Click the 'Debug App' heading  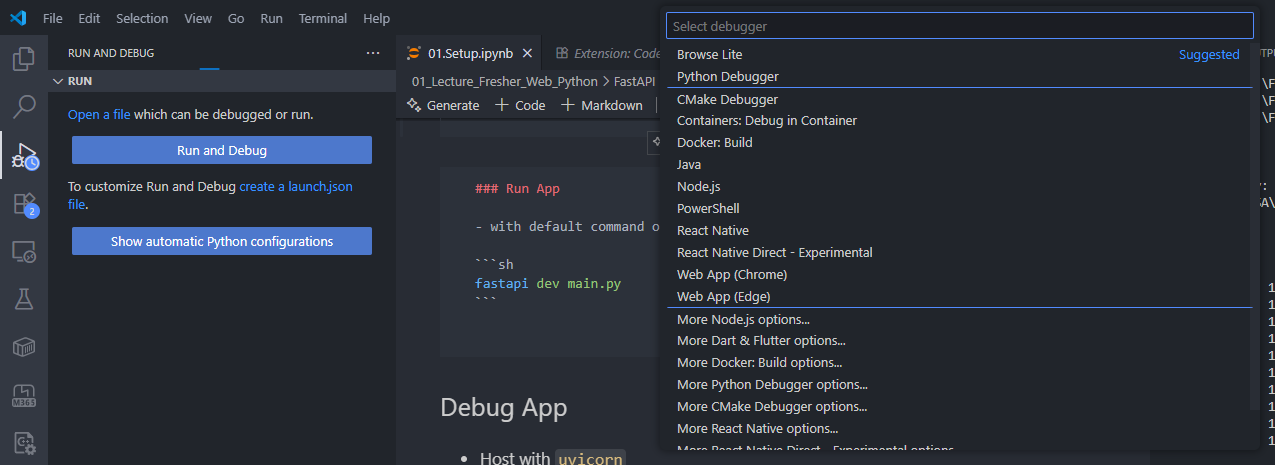[x=503, y=408]
